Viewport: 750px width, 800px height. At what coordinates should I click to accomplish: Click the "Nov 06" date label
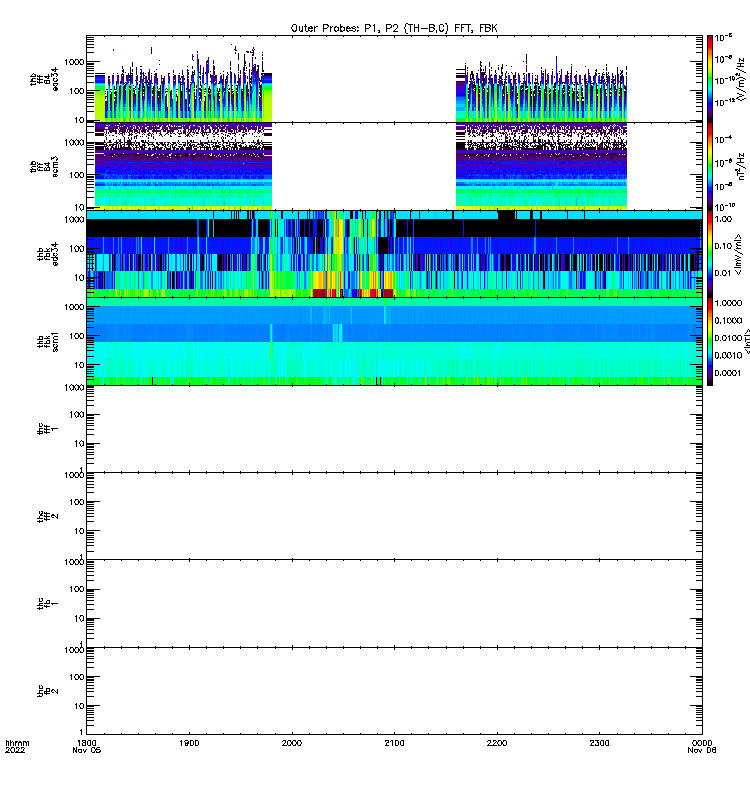(702, 750)
